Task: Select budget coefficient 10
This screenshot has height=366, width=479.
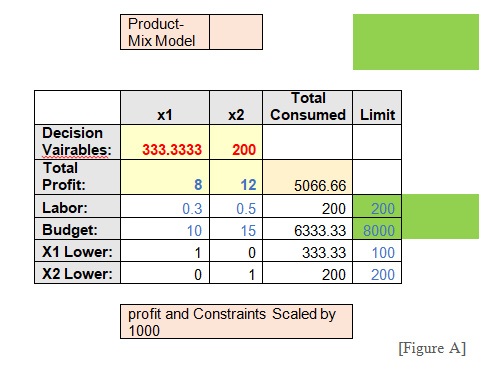Action: click(x=165, y=229)
